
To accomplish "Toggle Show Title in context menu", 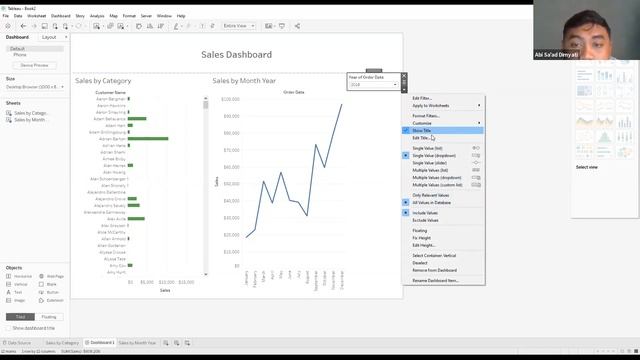I will tap(443, 131).
